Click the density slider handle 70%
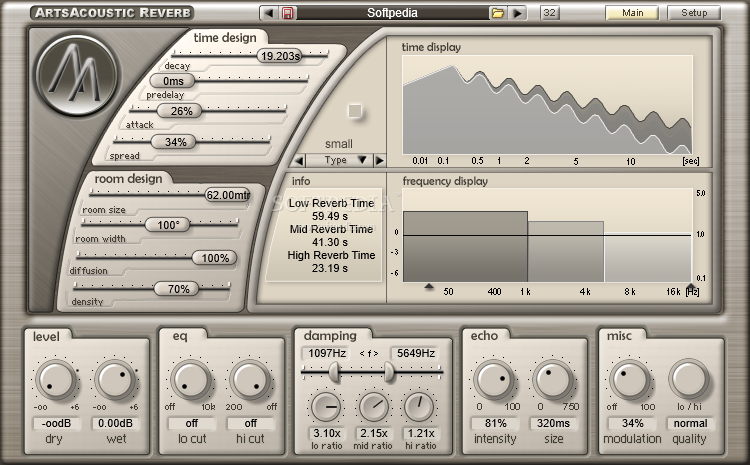This screenshot has width=750, height=465. [x=177, y=289]
